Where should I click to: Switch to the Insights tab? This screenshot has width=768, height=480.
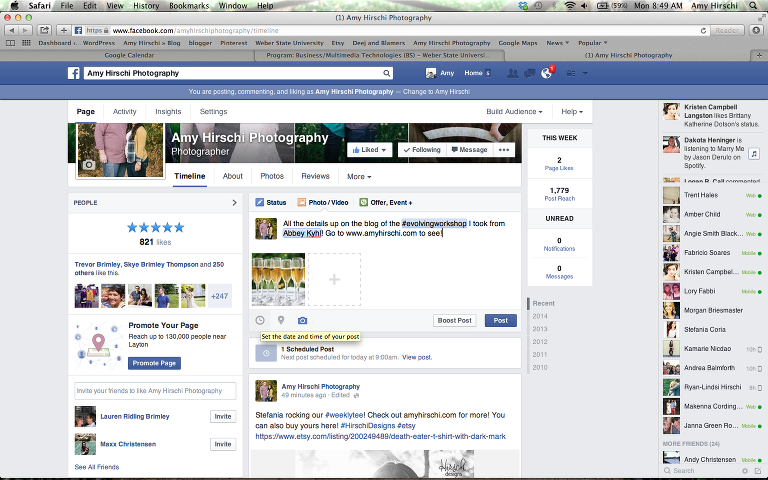pyautogui.click(x=168, y=112)
